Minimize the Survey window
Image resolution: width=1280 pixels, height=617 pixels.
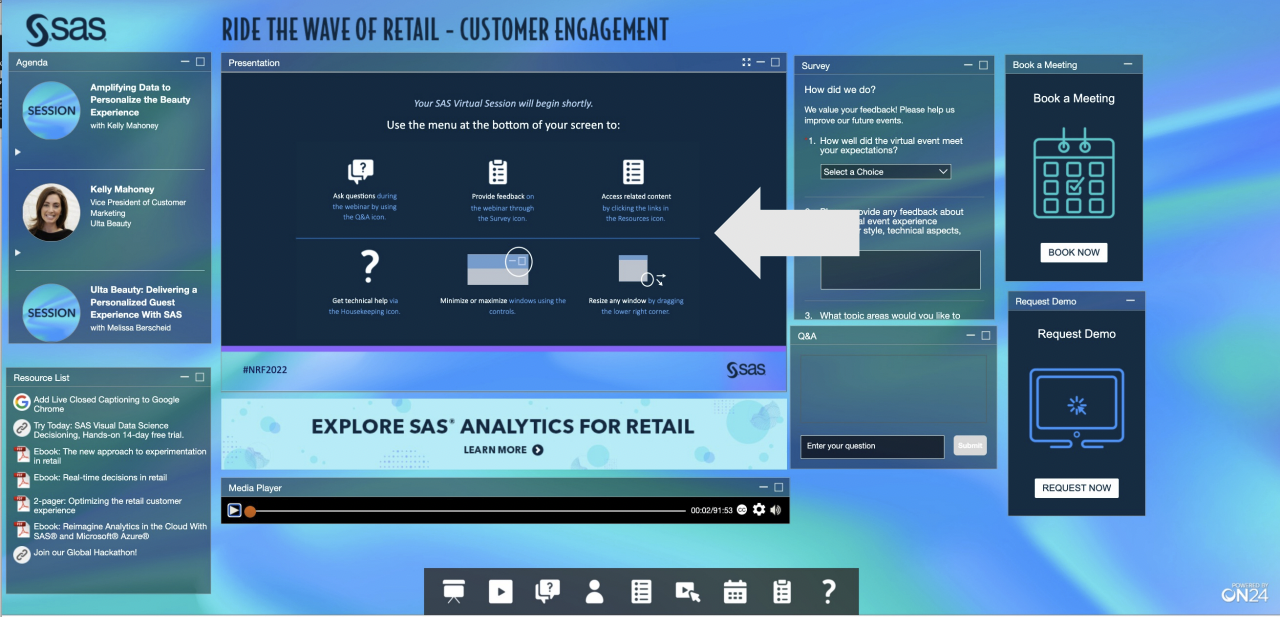(968, 65)
